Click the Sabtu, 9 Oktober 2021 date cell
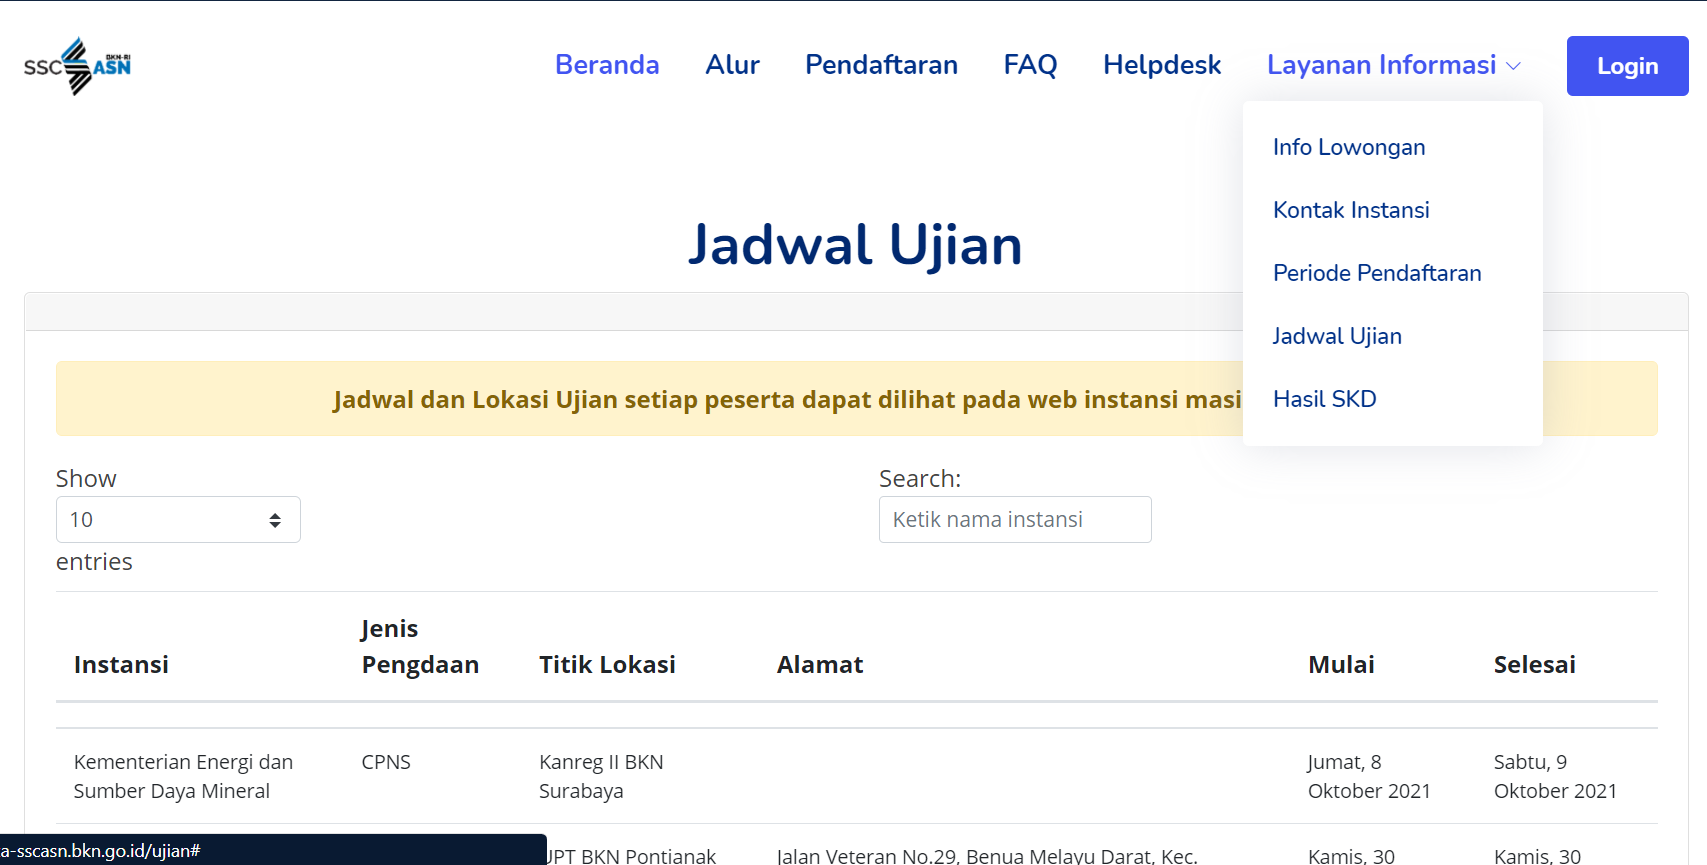The height and width of the screenshot is (865, 1707). pos(1555,776)
